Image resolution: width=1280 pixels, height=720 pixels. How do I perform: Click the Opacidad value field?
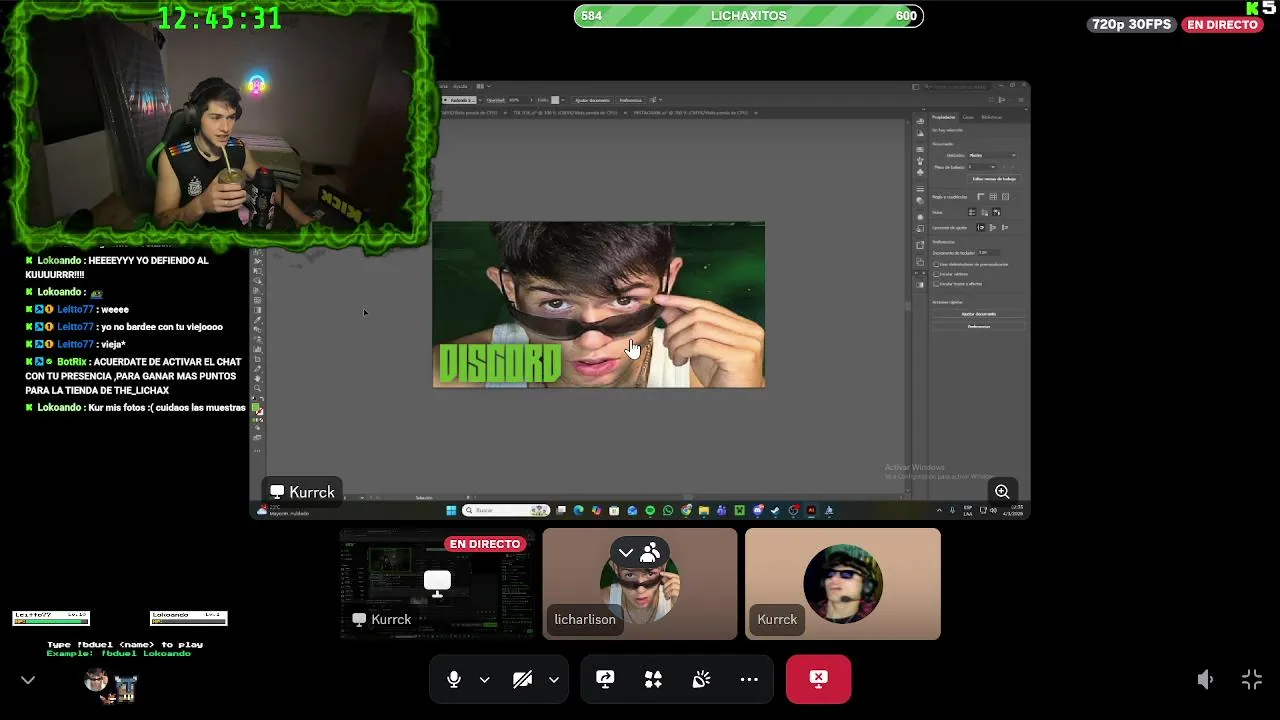(517, 100)
